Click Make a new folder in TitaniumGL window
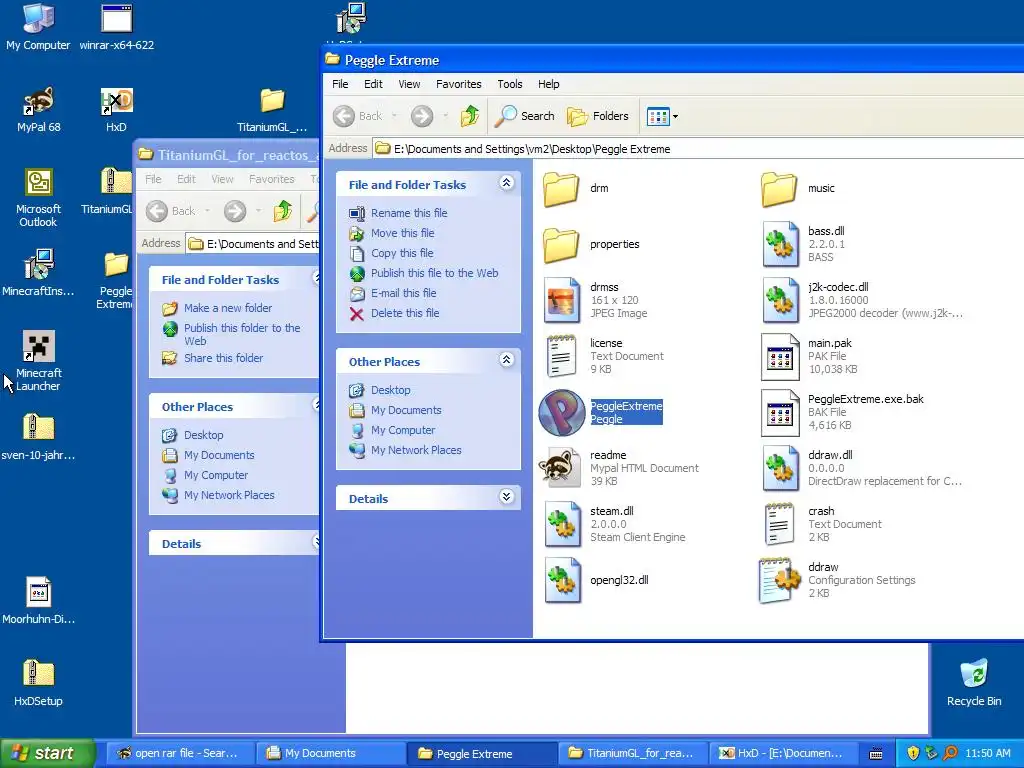 [x=228, y=308]
